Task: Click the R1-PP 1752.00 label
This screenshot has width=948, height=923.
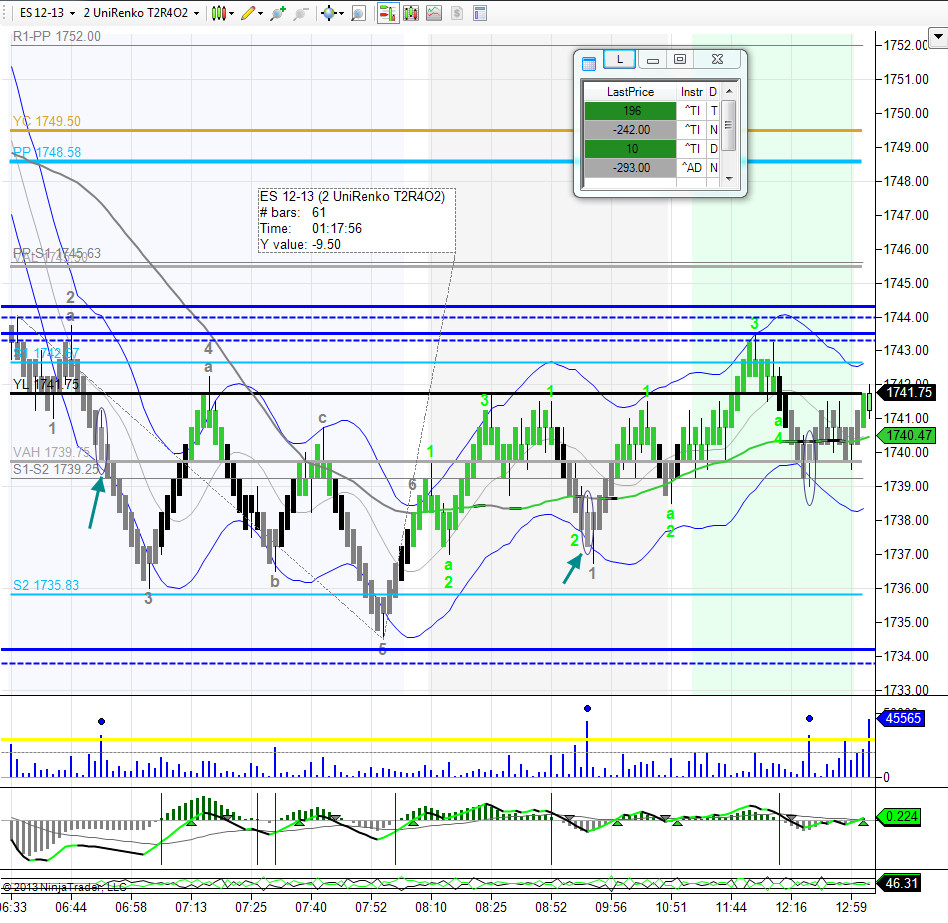Action: (x=57, y=36)
